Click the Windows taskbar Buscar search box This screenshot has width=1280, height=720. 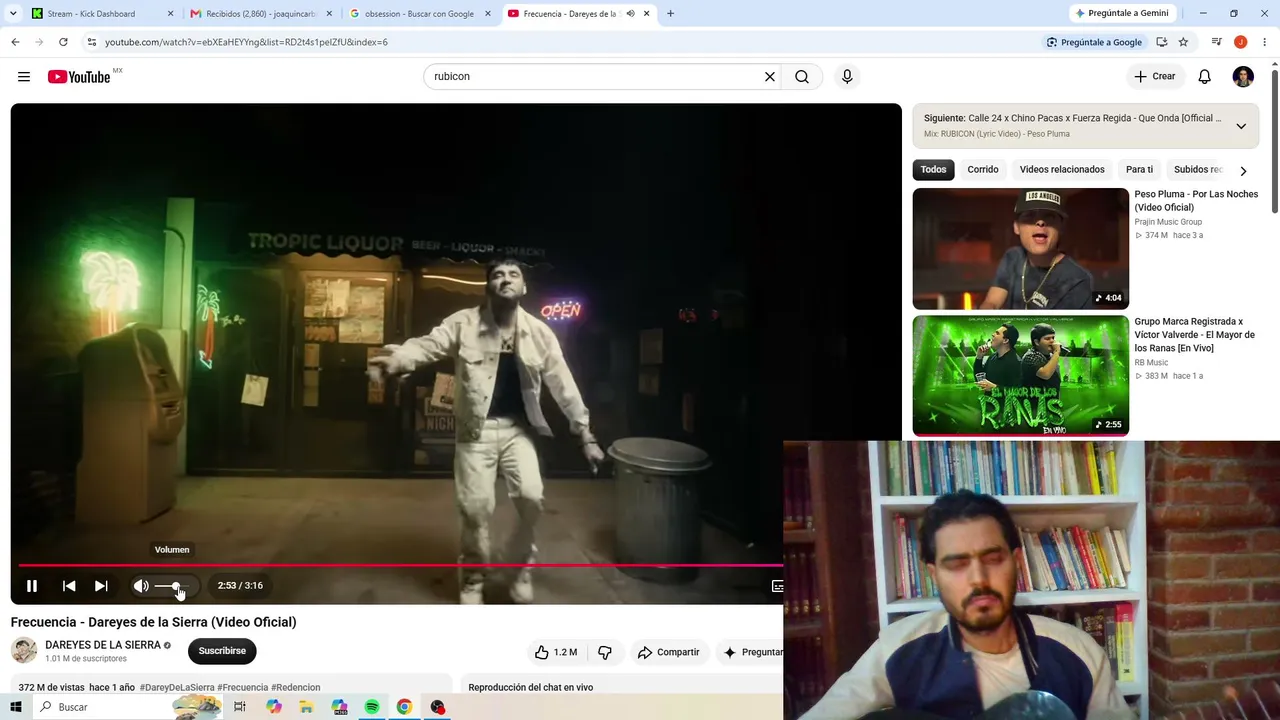[127, 707]
